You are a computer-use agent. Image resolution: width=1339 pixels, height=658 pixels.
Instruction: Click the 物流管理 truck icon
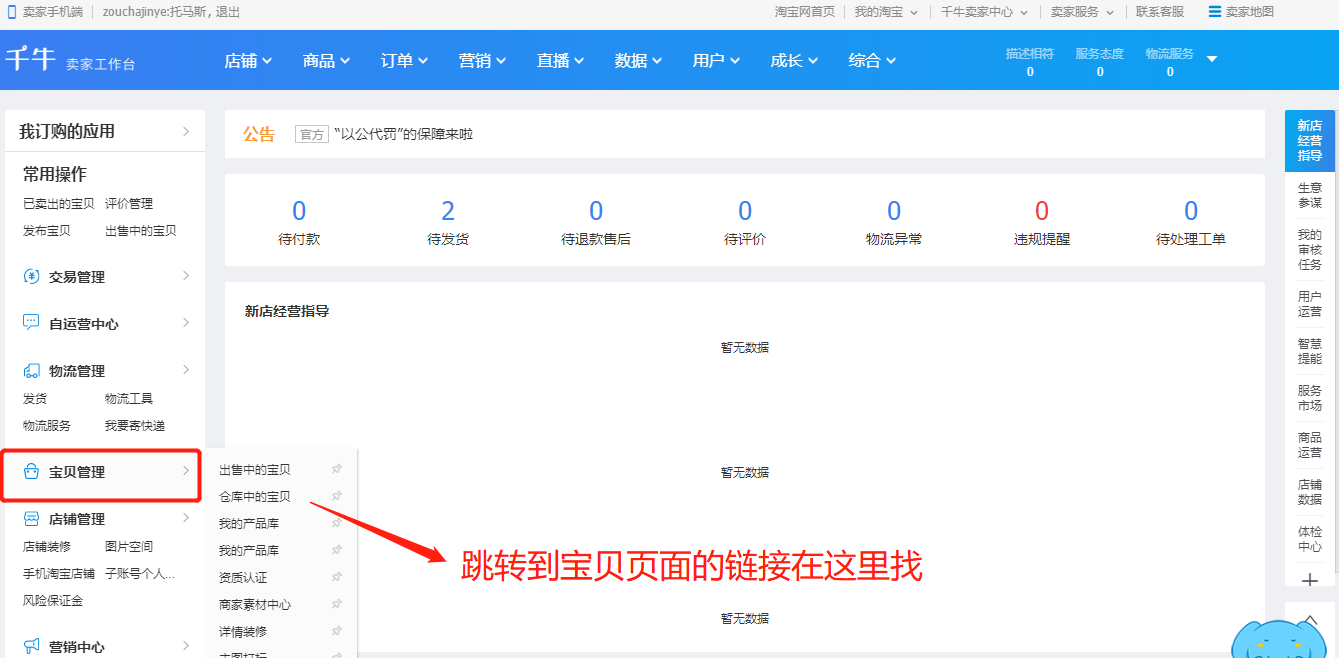point(31,371)
